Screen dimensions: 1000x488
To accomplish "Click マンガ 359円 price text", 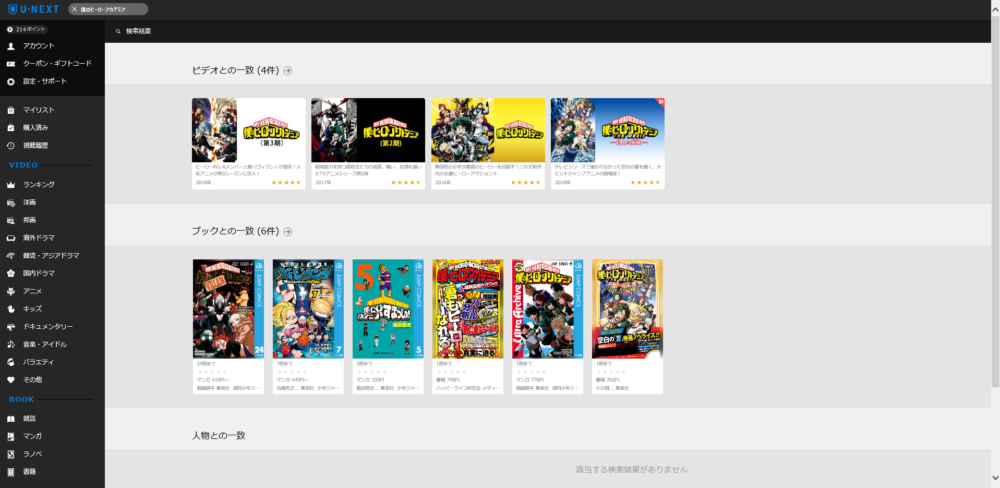I will click(370, 380).
